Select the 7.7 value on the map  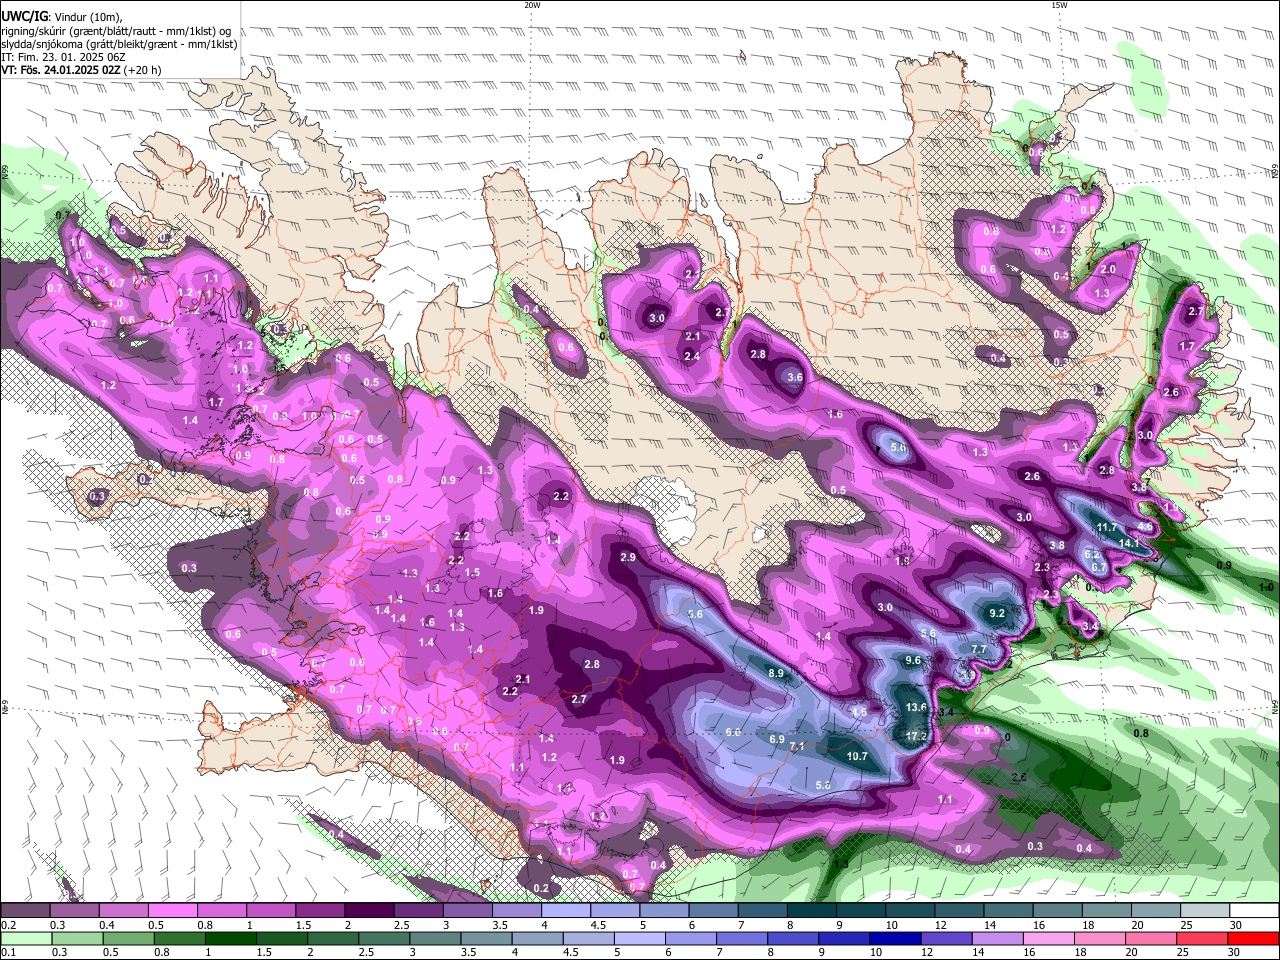click(979, 649)
